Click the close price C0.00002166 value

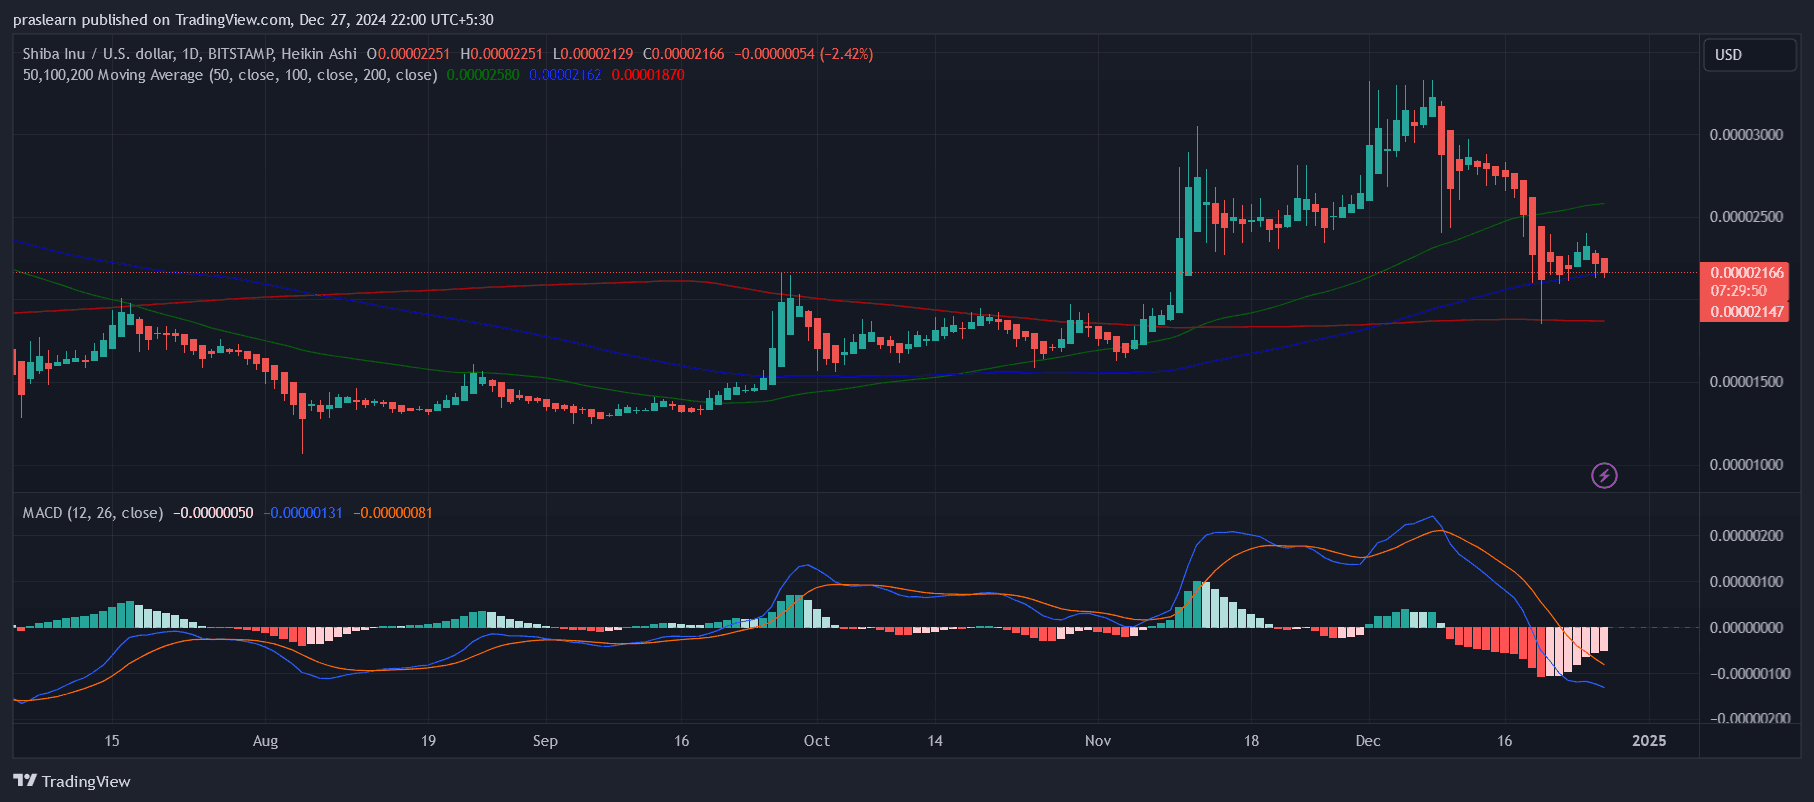pos(683,54)
